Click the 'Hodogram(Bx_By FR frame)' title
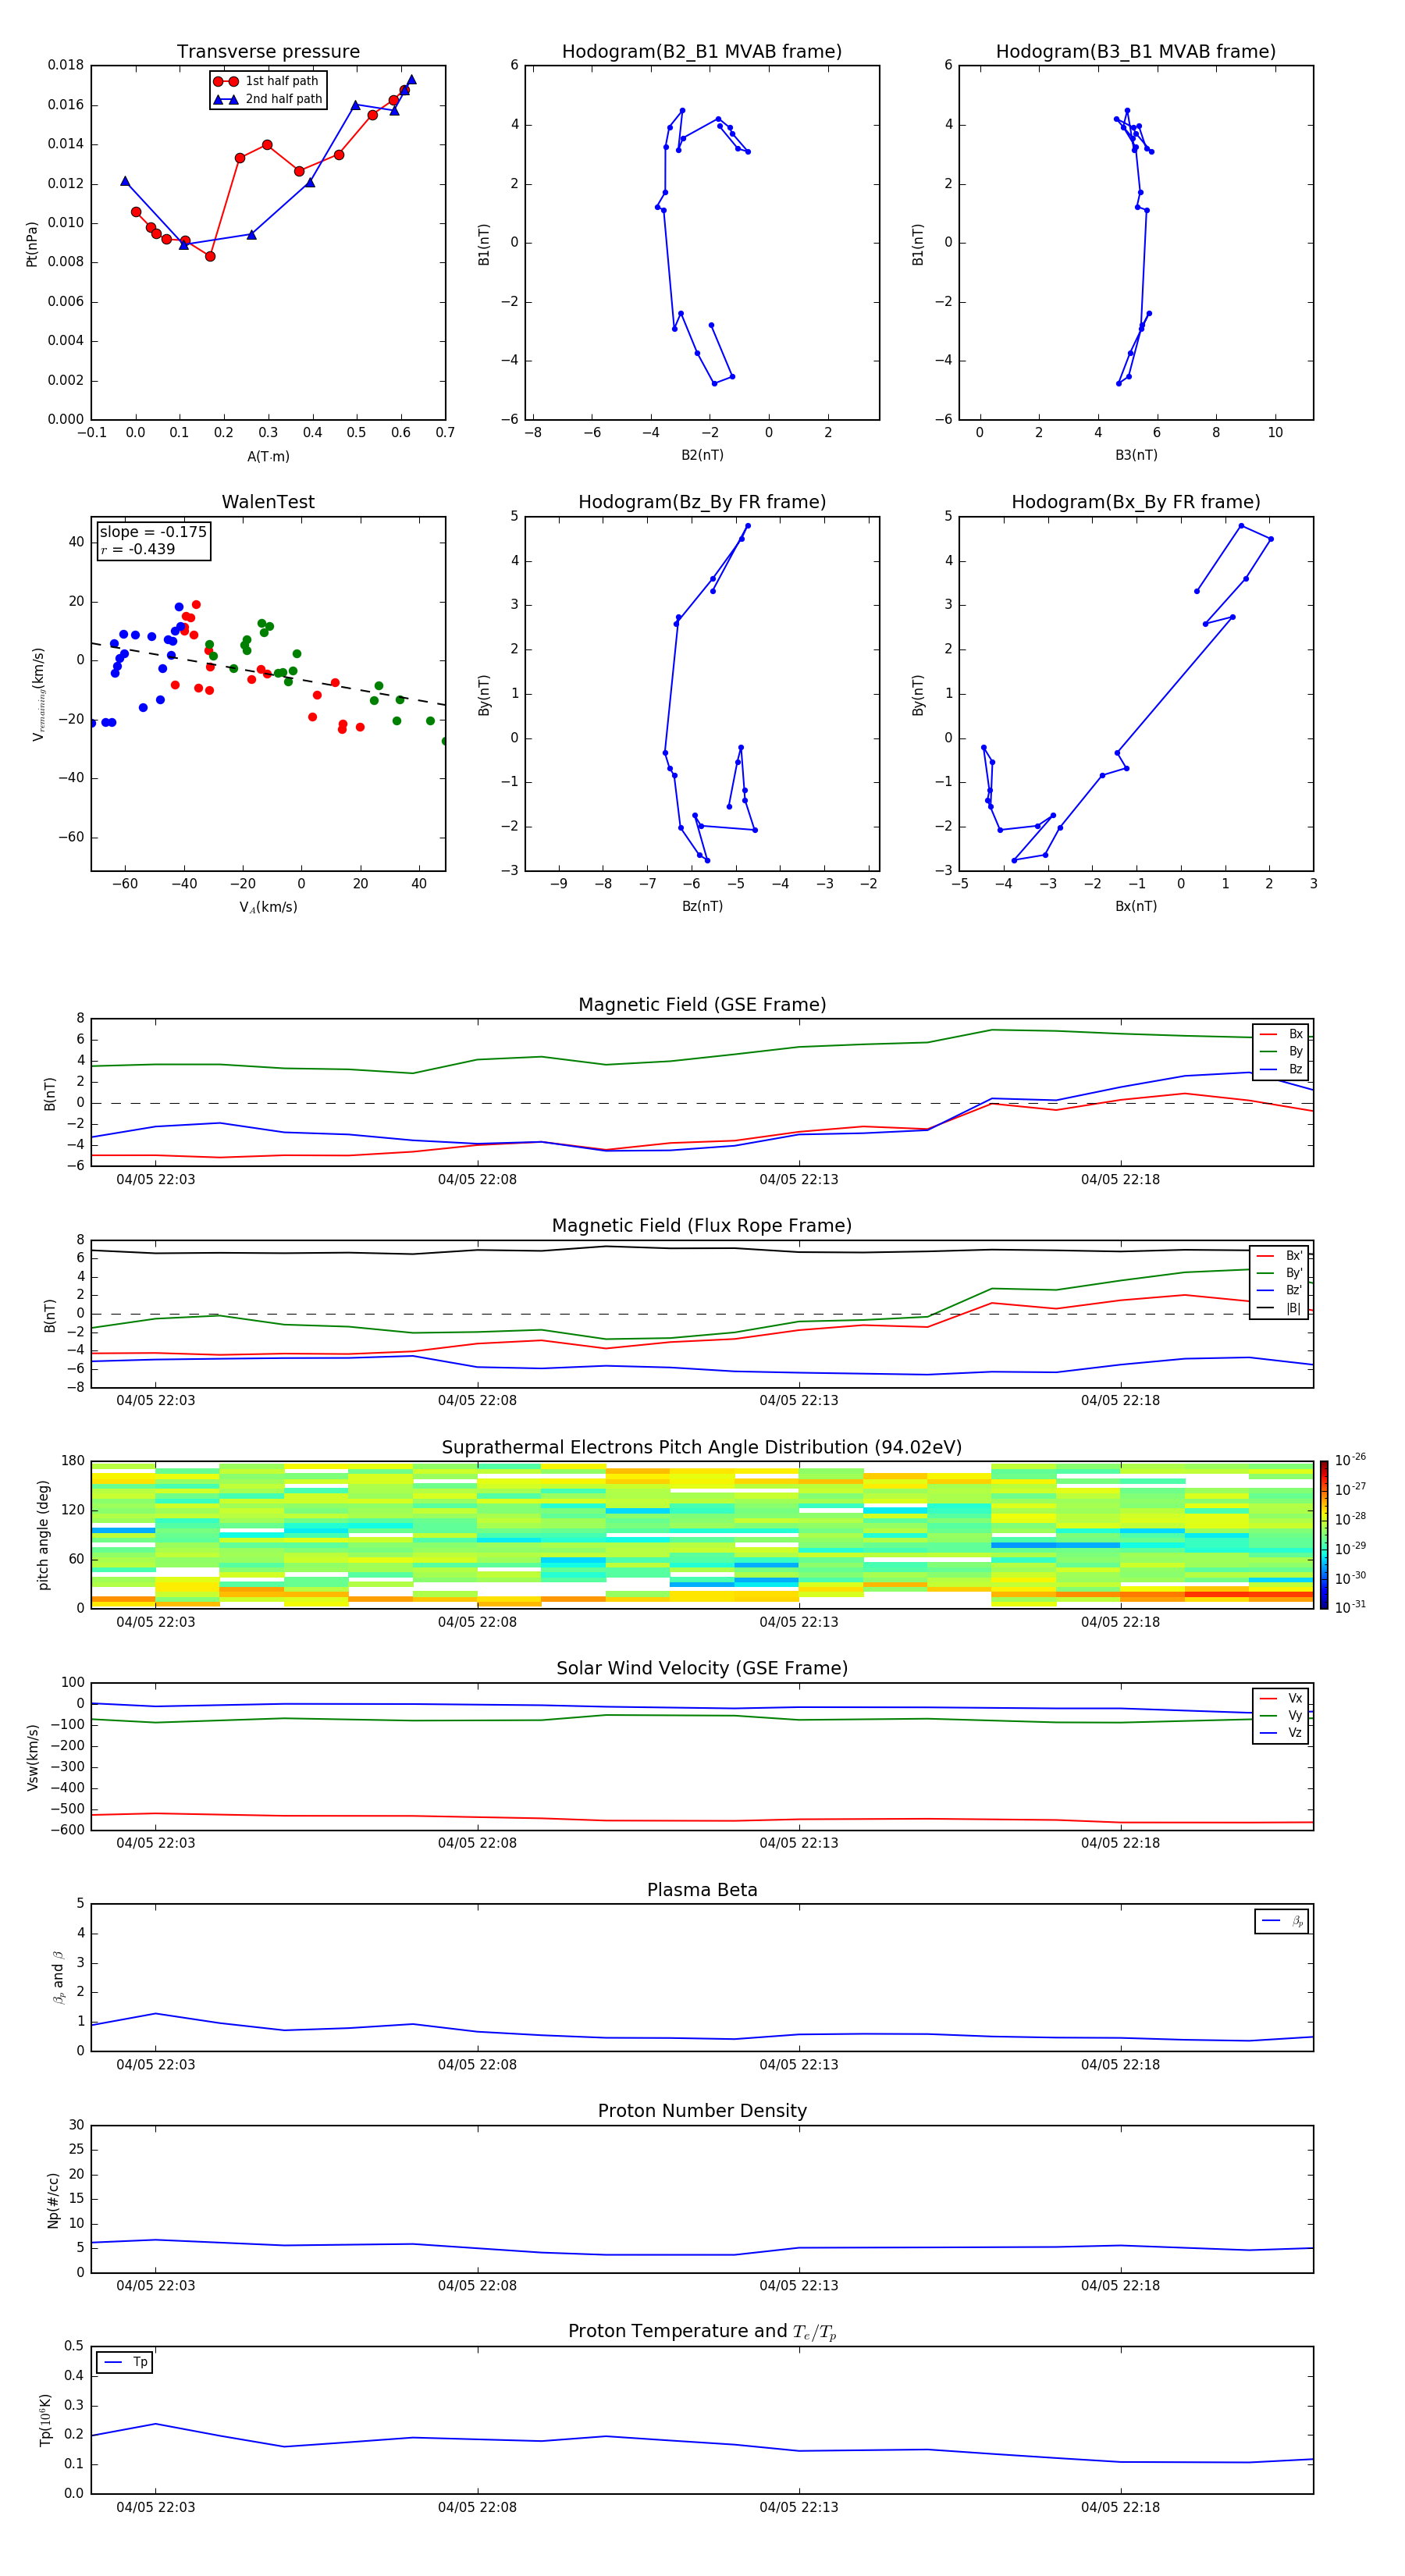Screen dimensions: 1405x2576 click(x=1136, y=502)
